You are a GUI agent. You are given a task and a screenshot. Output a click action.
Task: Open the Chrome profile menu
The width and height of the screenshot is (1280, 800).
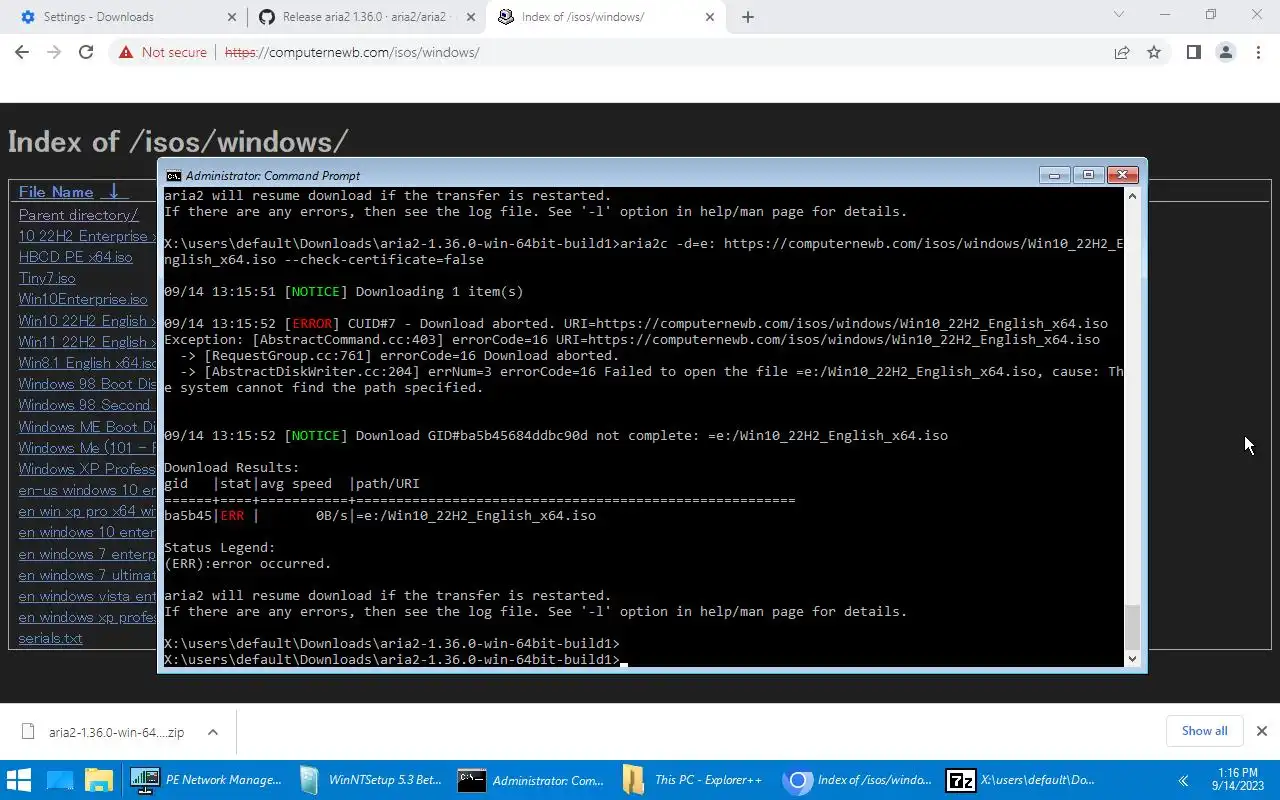pyautogui.click(x=1225, y=52)
